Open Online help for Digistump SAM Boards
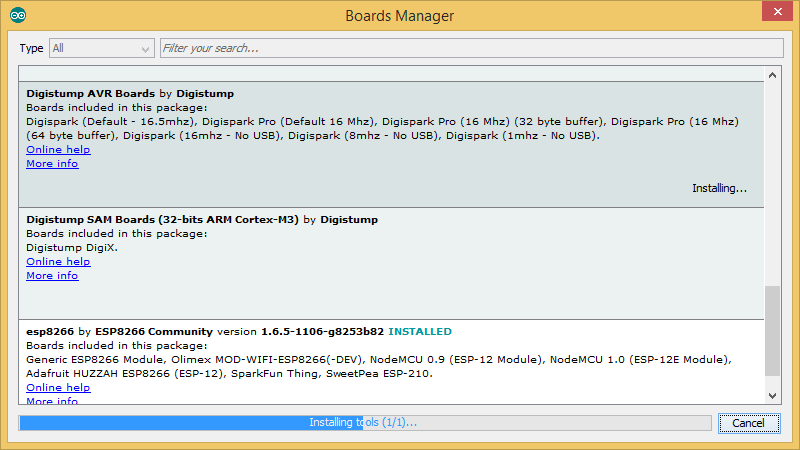This screenshot has height=450, width=800. (58, 262)
